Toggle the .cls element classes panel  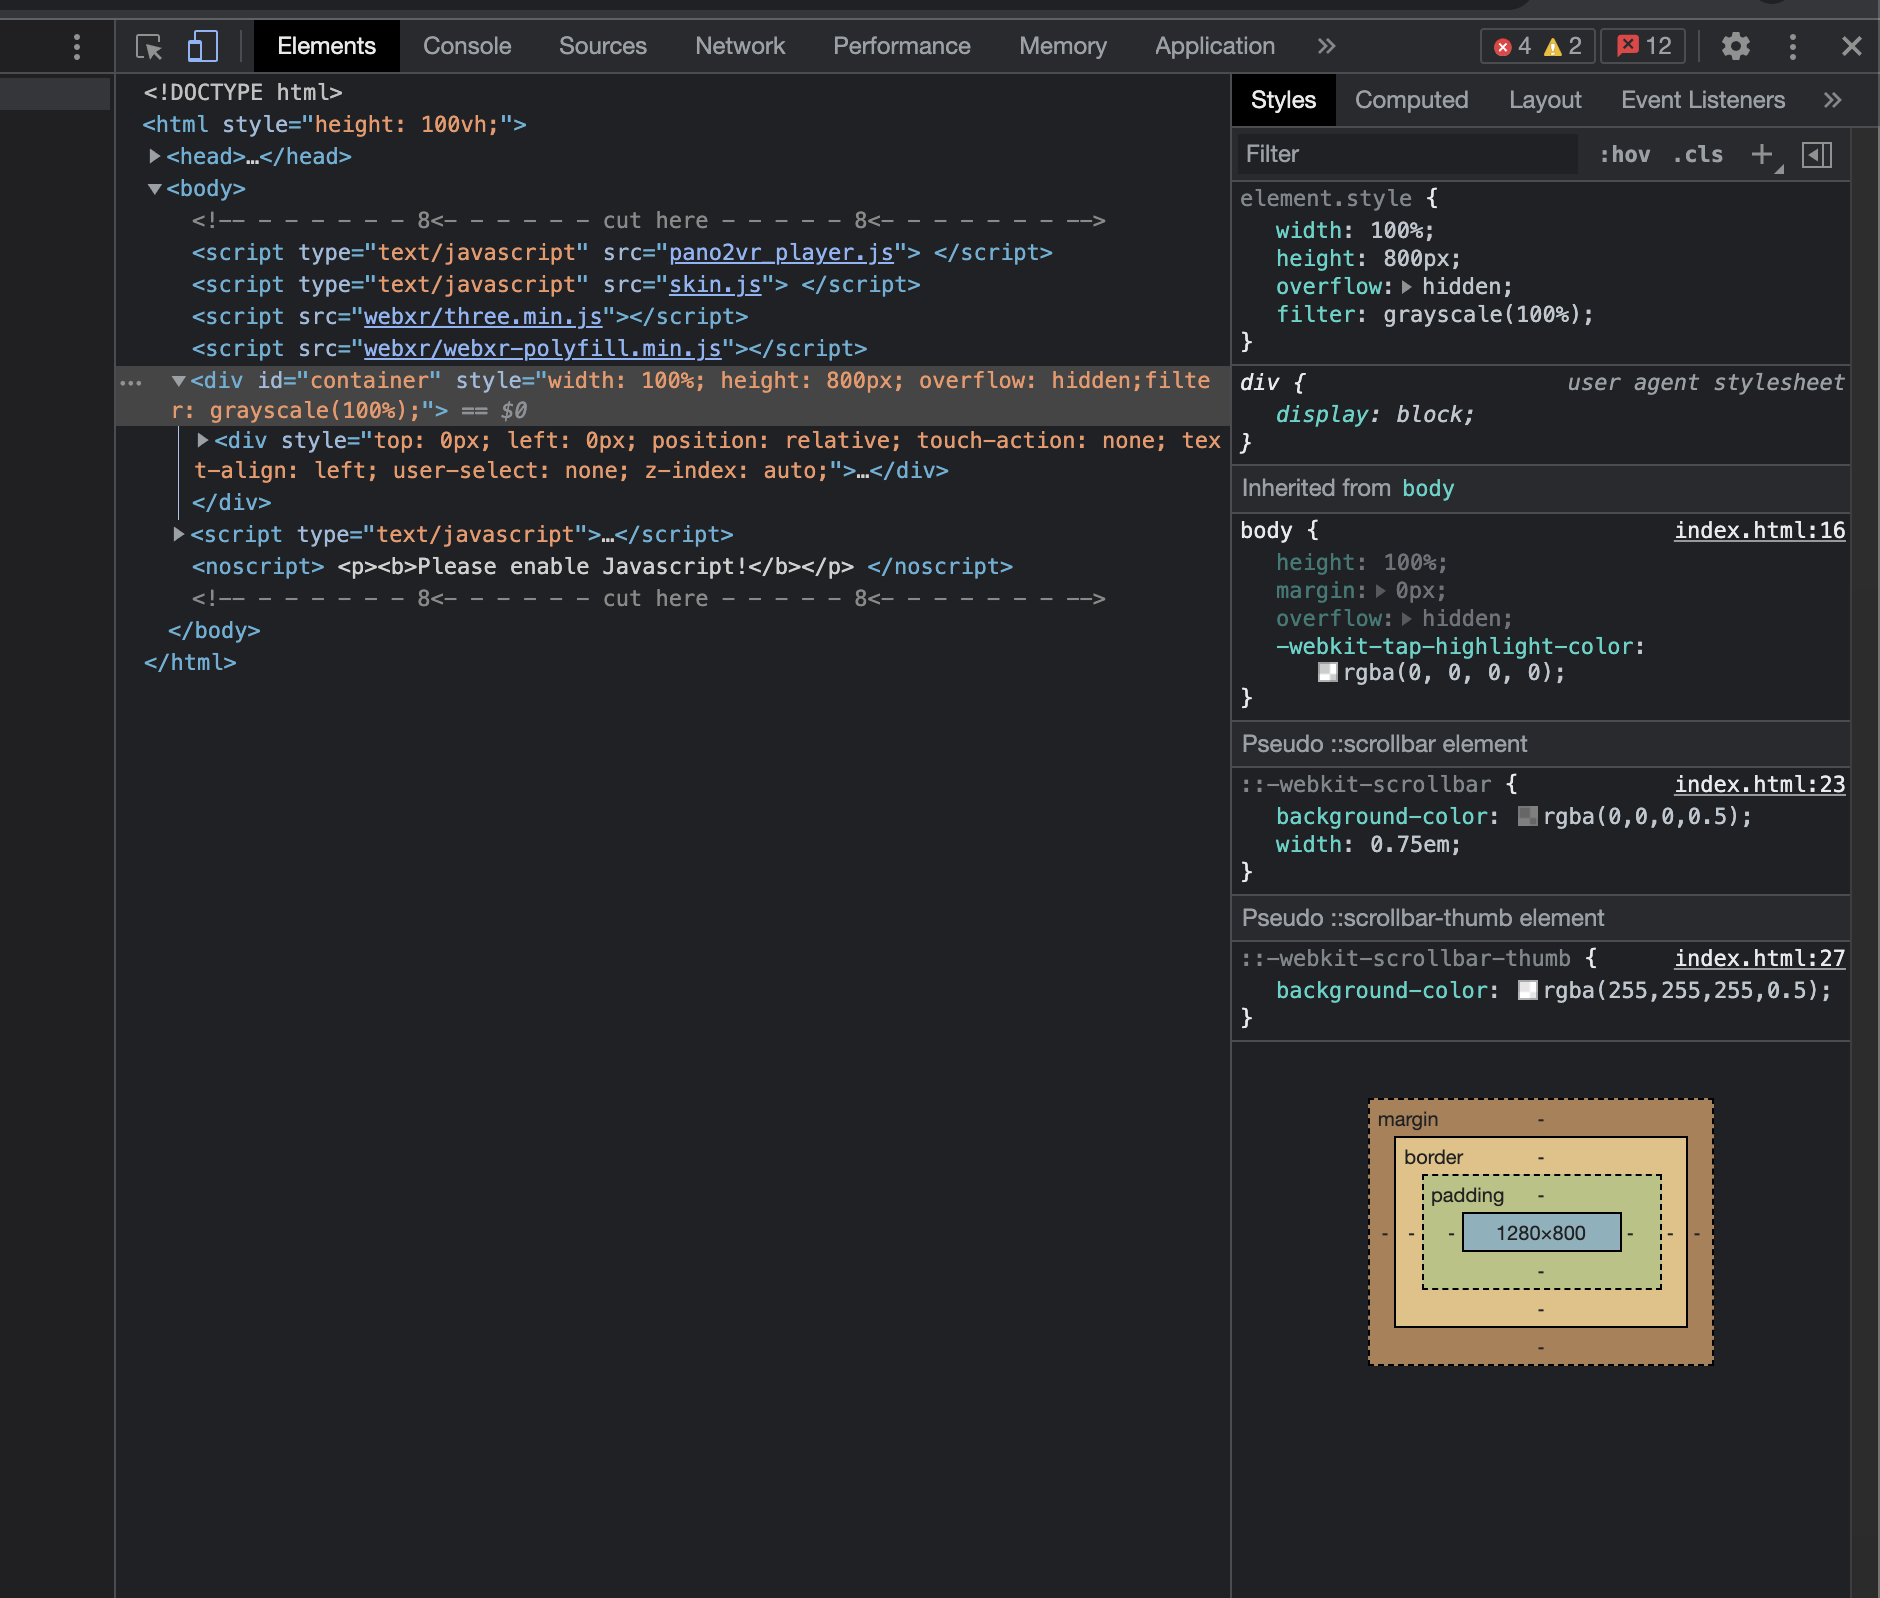pyautogui.click(x=1698, y=155)
